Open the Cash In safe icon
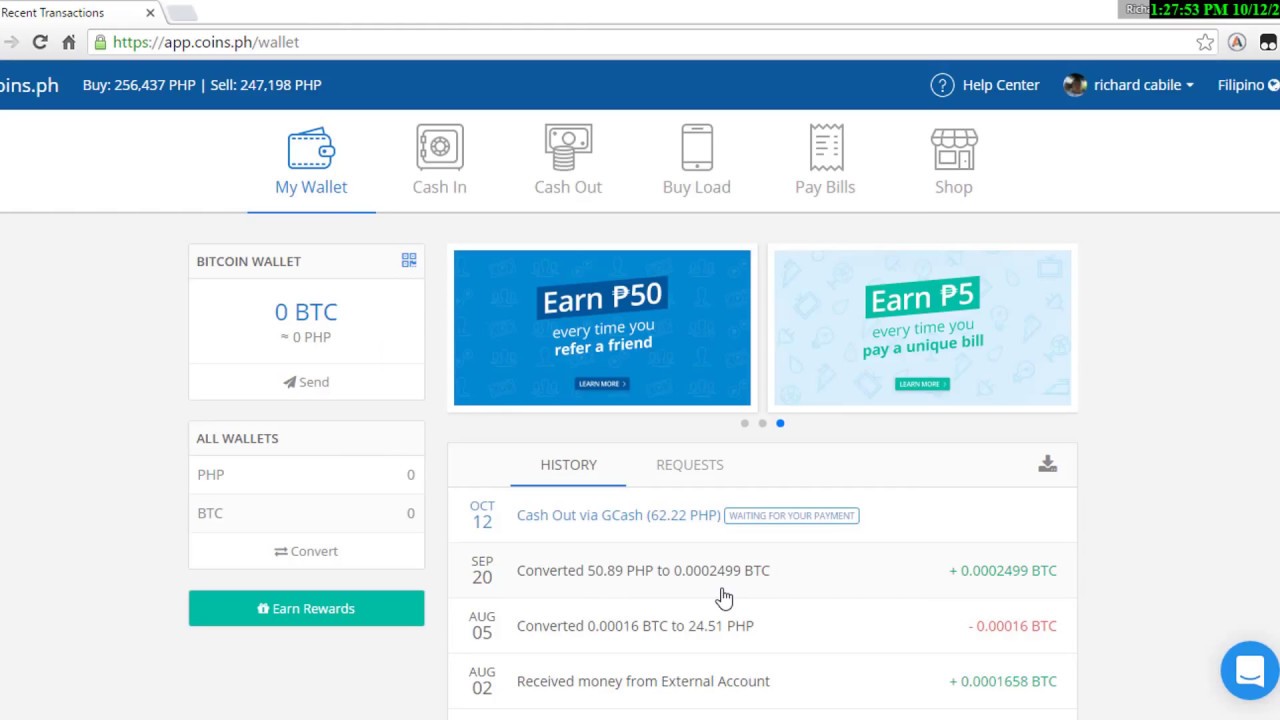 pos(440,148)
